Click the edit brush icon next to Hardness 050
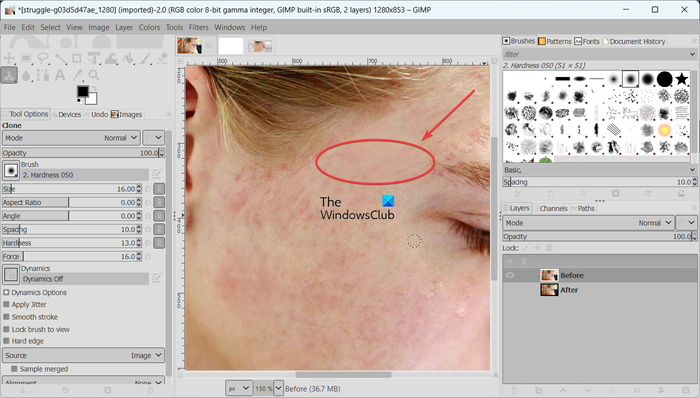 (157, 174)
